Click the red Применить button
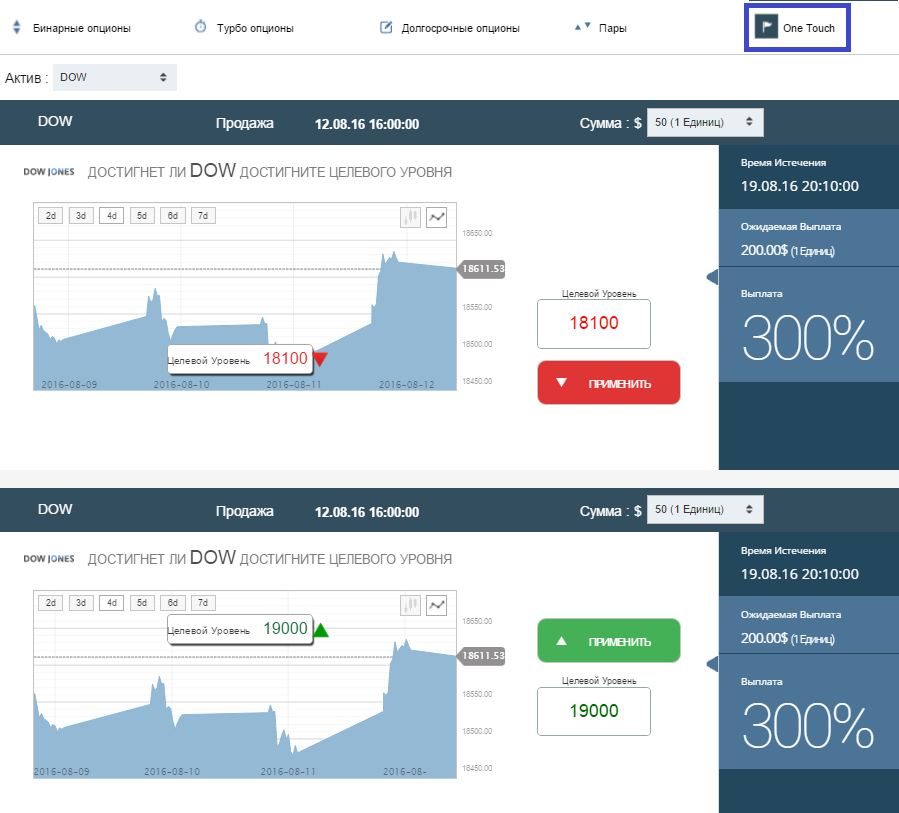This screenshot has width=899, height=813. point(609,383)
